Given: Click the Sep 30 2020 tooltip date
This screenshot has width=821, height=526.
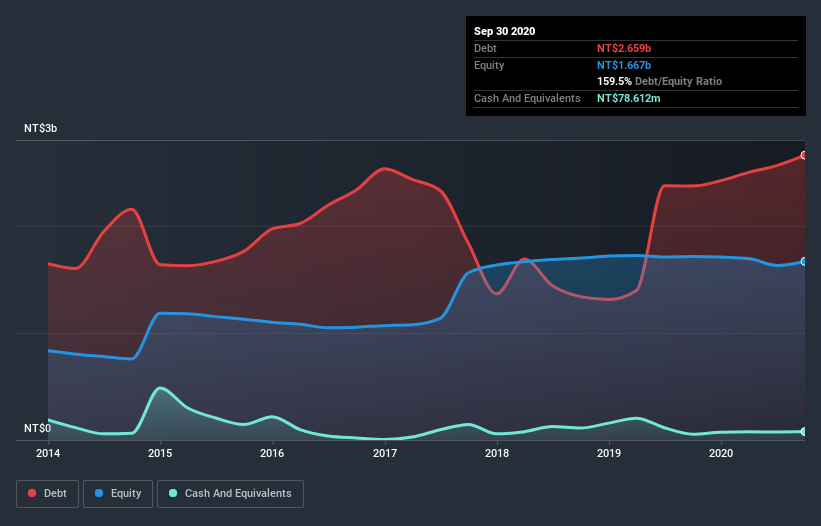Looking at the screenshot, I should coord(504,31).
